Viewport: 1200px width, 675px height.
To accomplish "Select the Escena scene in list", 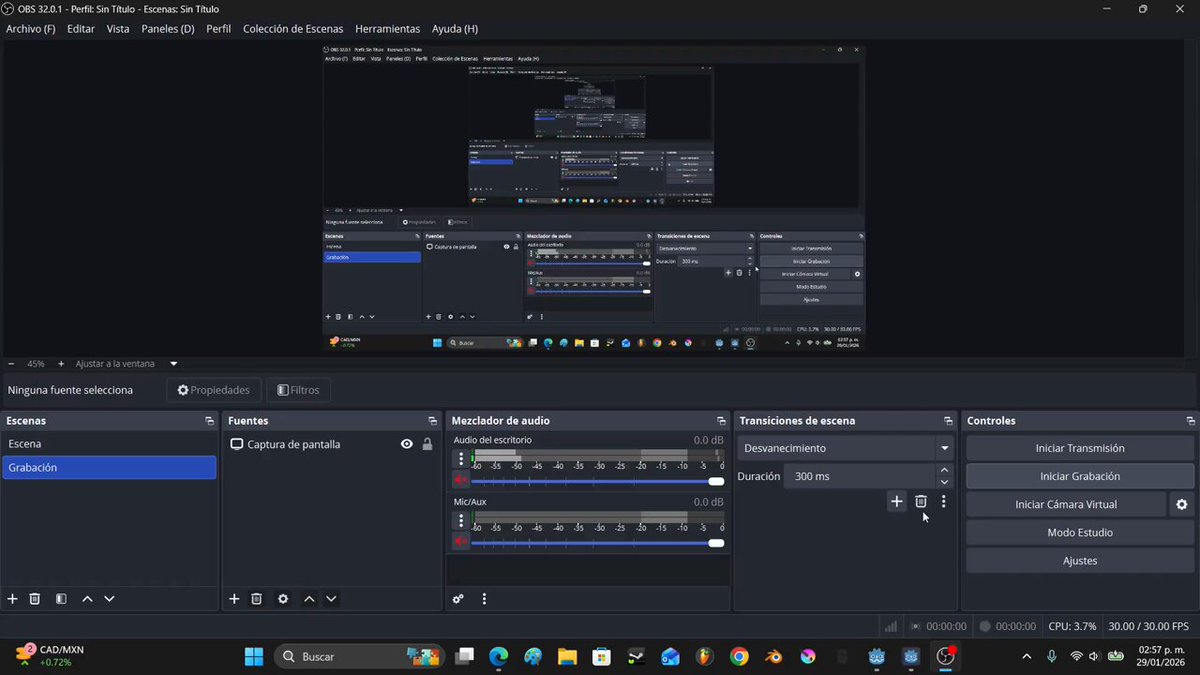I will 109,444.
